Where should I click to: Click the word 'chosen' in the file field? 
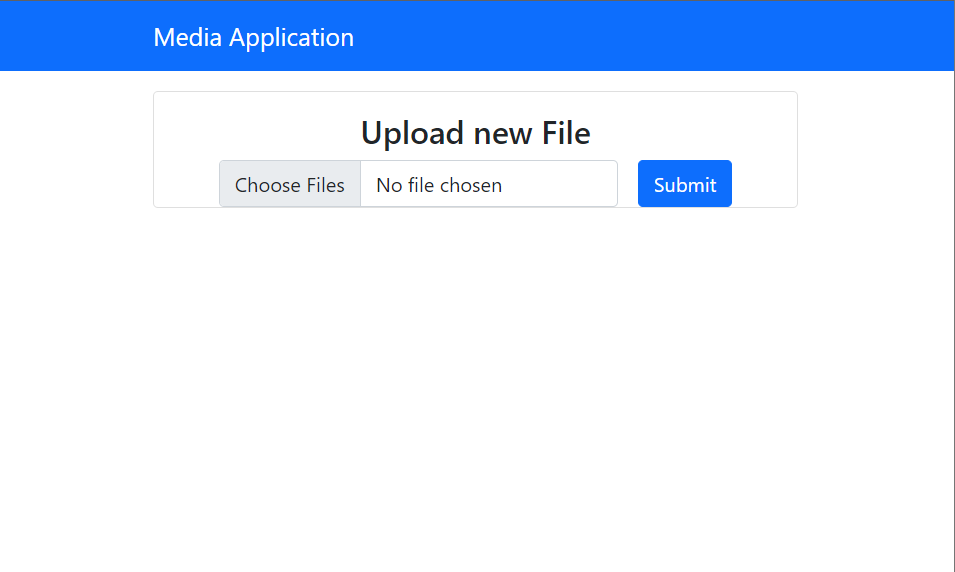tap(470, 185)
